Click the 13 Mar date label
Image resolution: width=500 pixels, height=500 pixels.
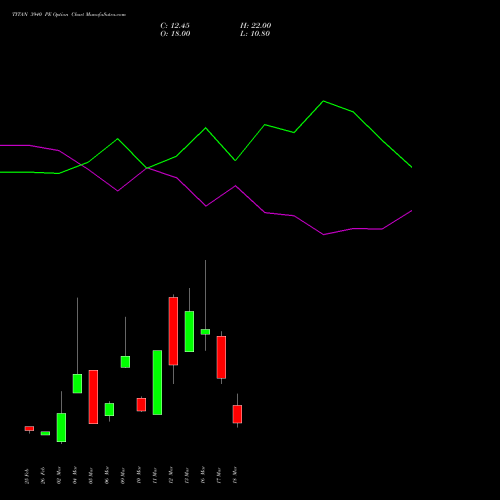click(187, 475)
